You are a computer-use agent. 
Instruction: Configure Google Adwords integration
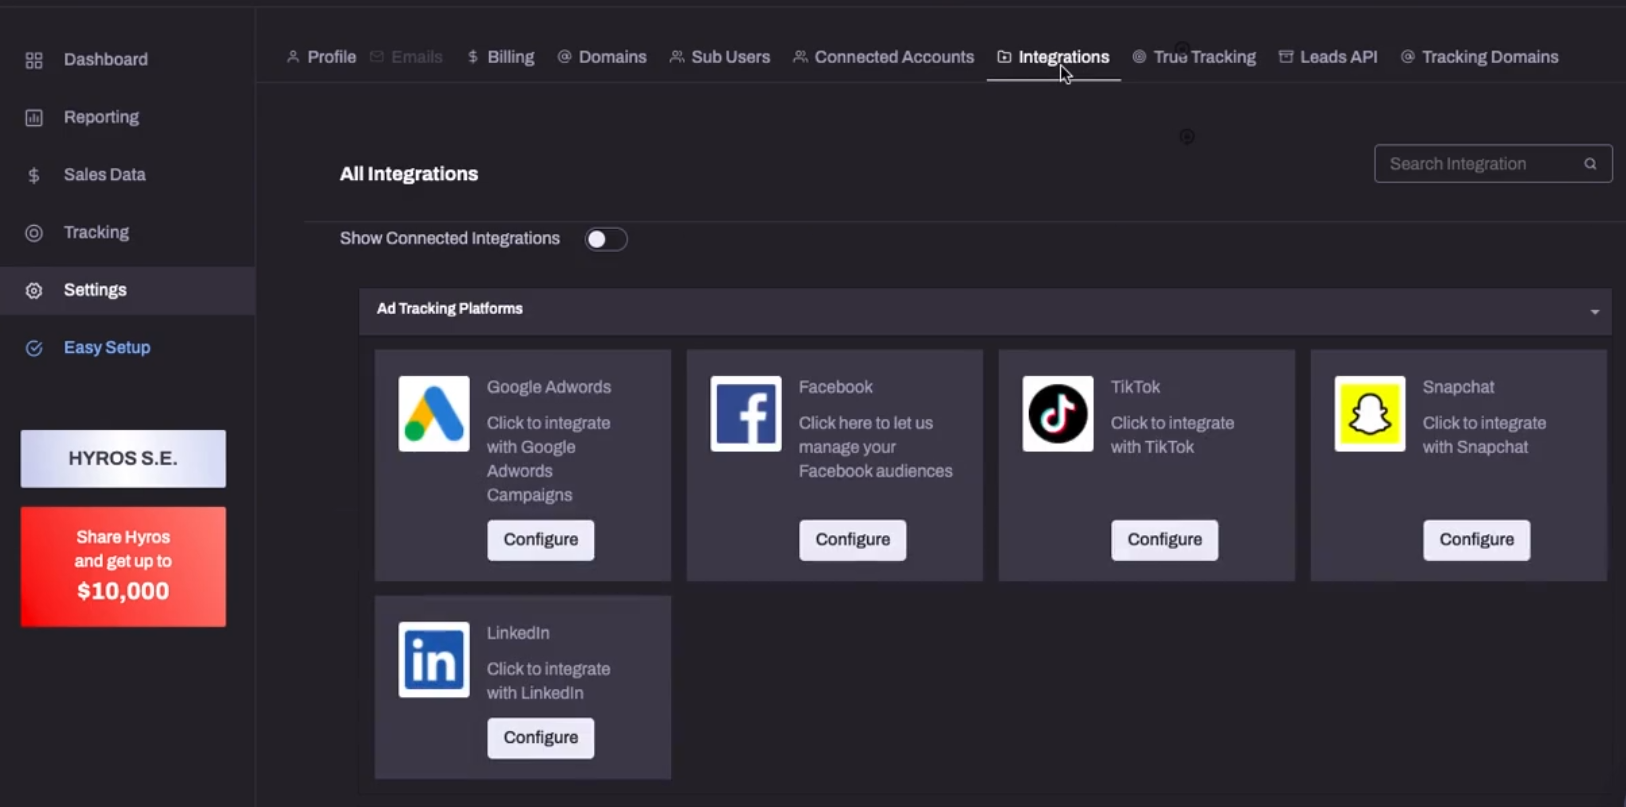pyautogui.click(x=541, y=540)
